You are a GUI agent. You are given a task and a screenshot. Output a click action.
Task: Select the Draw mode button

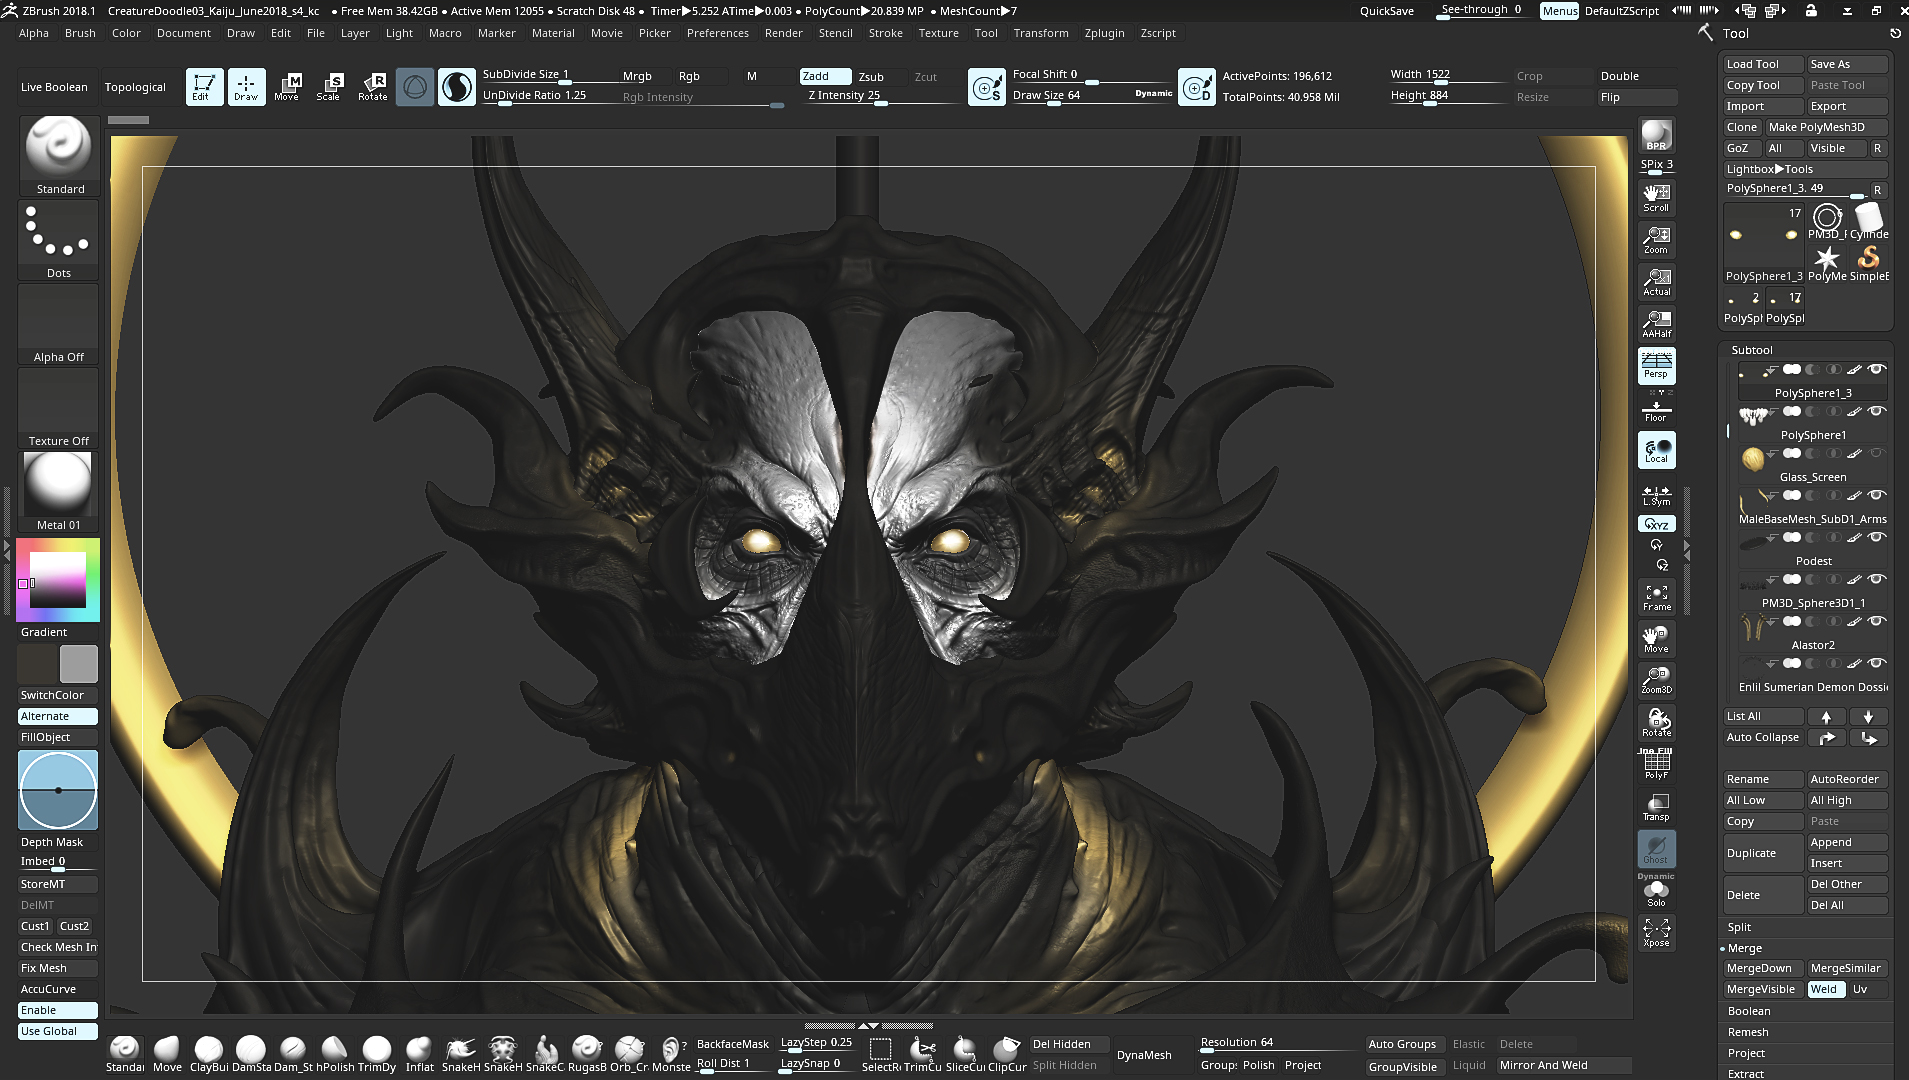[246, 87]
